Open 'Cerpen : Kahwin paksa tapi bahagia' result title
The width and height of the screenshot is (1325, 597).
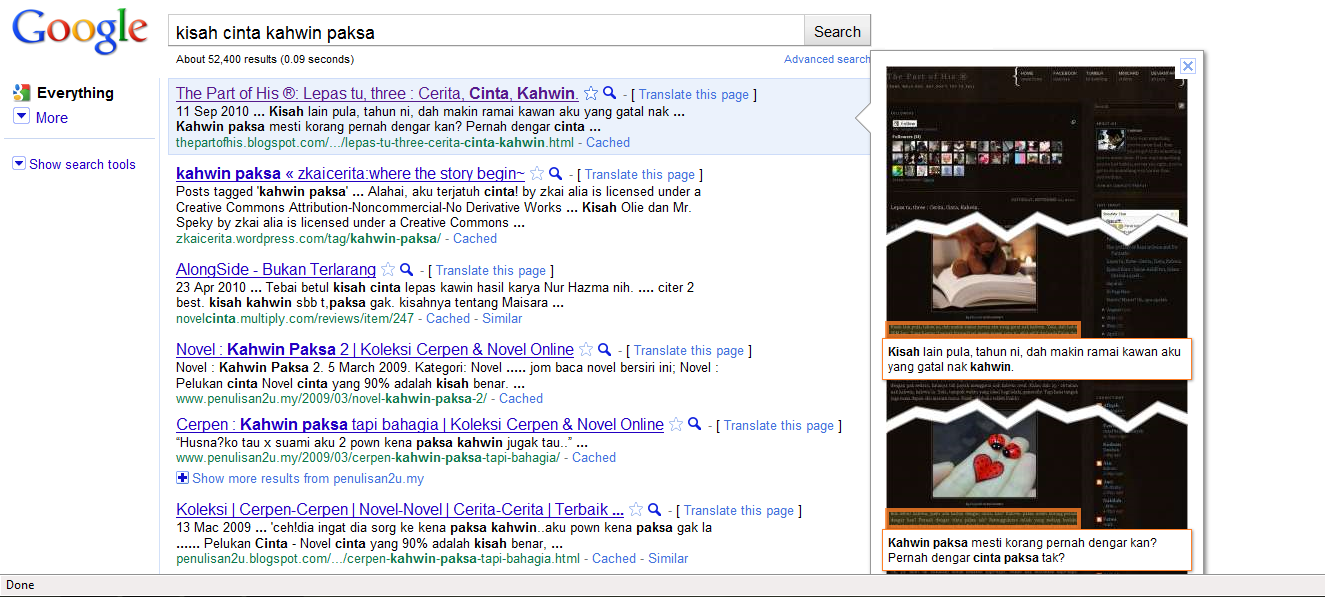(x=420, y=424)
